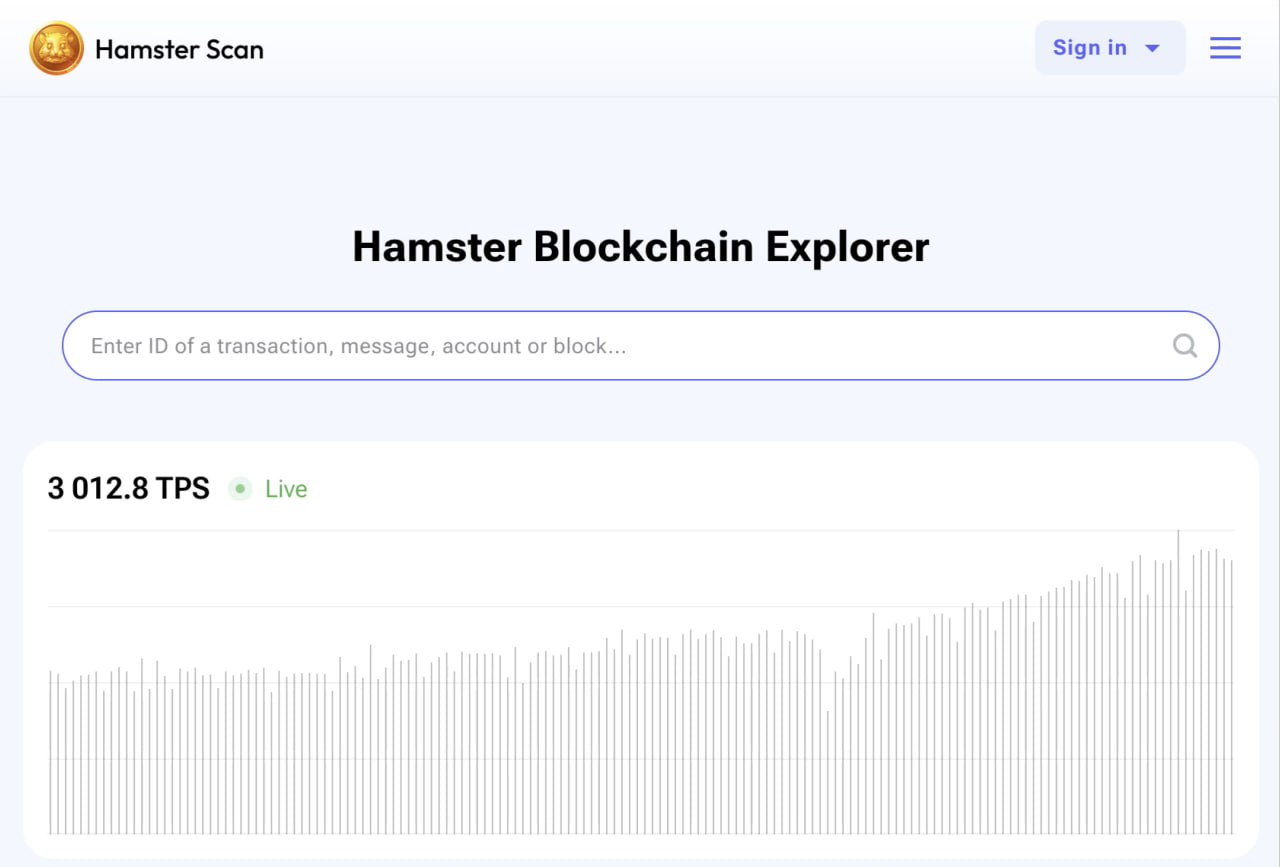1280x867 pixels.
Task: Click the golden hamster logo icon
Action: point(56,49)
